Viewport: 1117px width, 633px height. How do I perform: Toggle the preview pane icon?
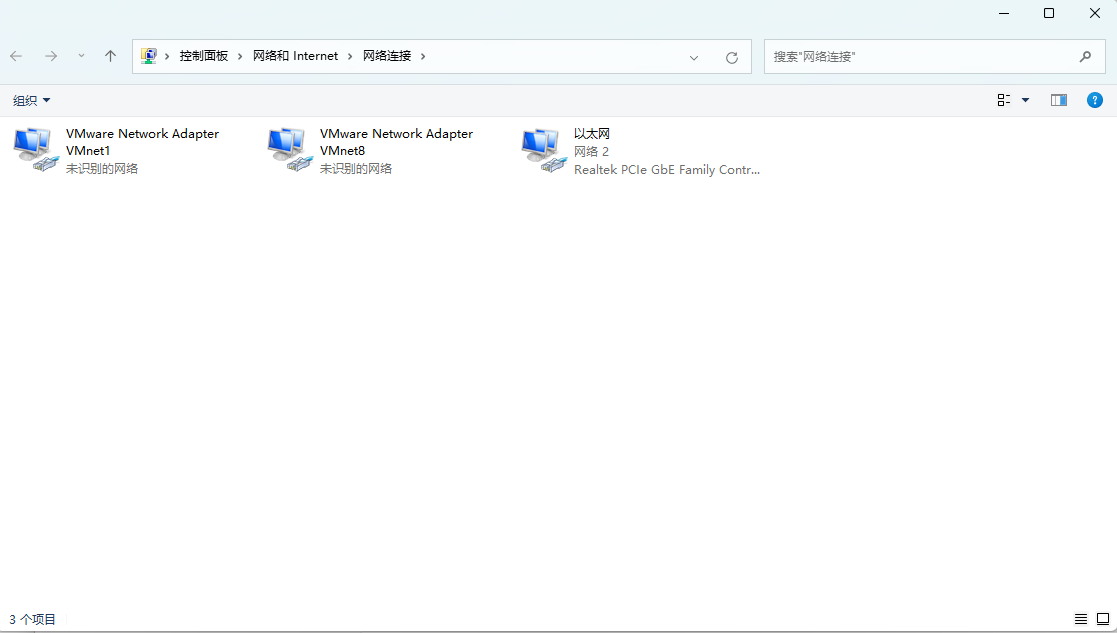coord(1059,100)
